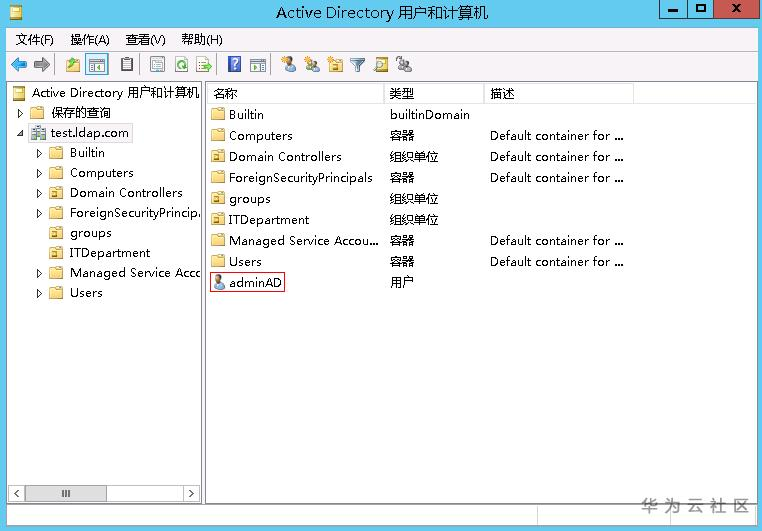
Task: Click the Up one level folder icon
Action: 73,65
